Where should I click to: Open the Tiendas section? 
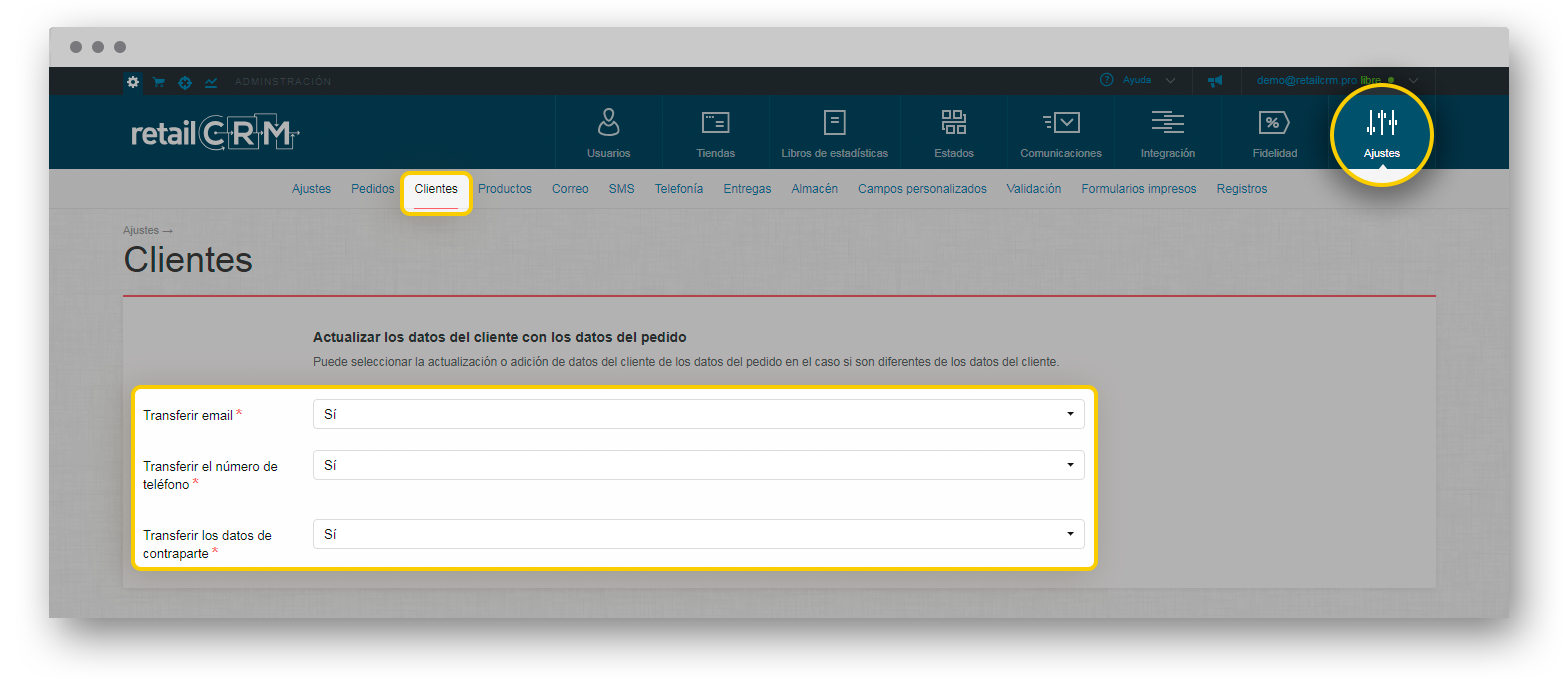(x=715, y=133)
